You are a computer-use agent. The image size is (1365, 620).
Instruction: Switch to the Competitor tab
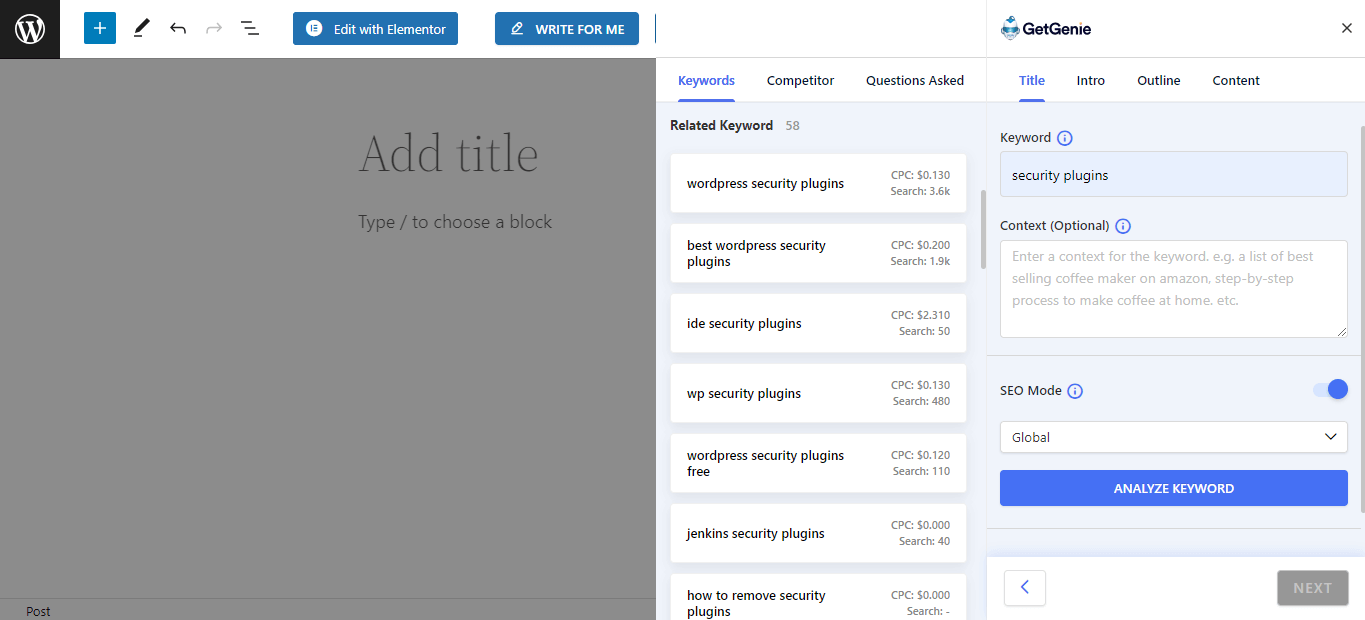click(800, 80)
